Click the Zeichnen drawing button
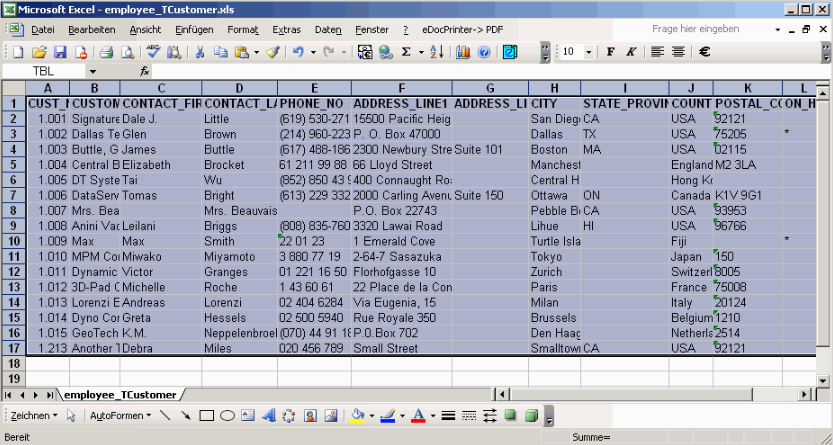 point(34,415)
